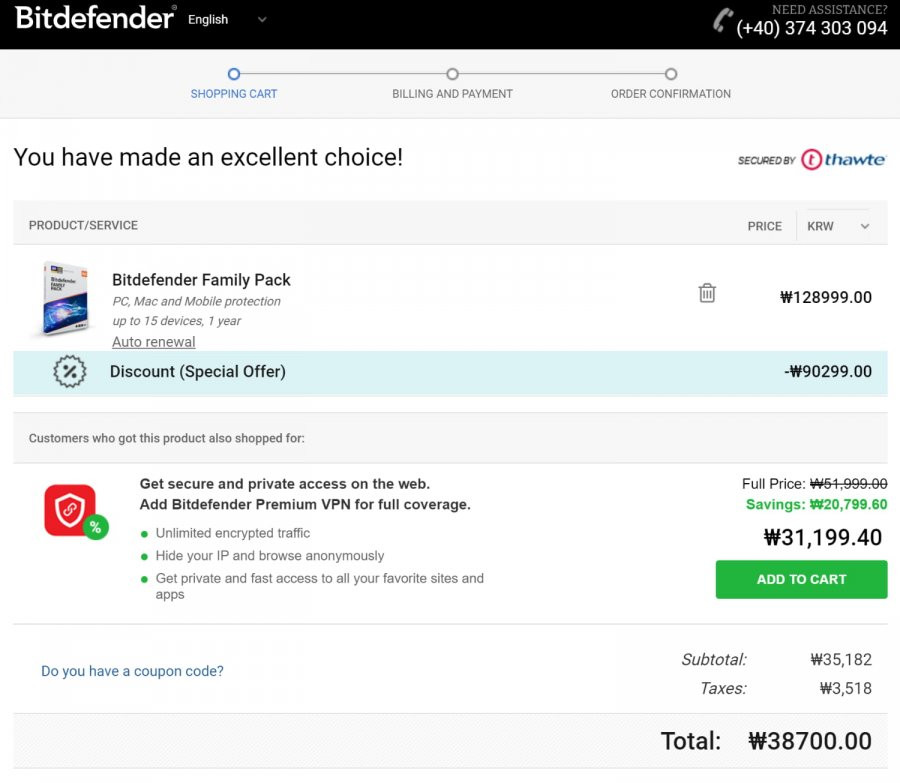The height and width of the screenshot is (783, 900).
Task: Click the phone handset icon
Action: coord(722,20)
